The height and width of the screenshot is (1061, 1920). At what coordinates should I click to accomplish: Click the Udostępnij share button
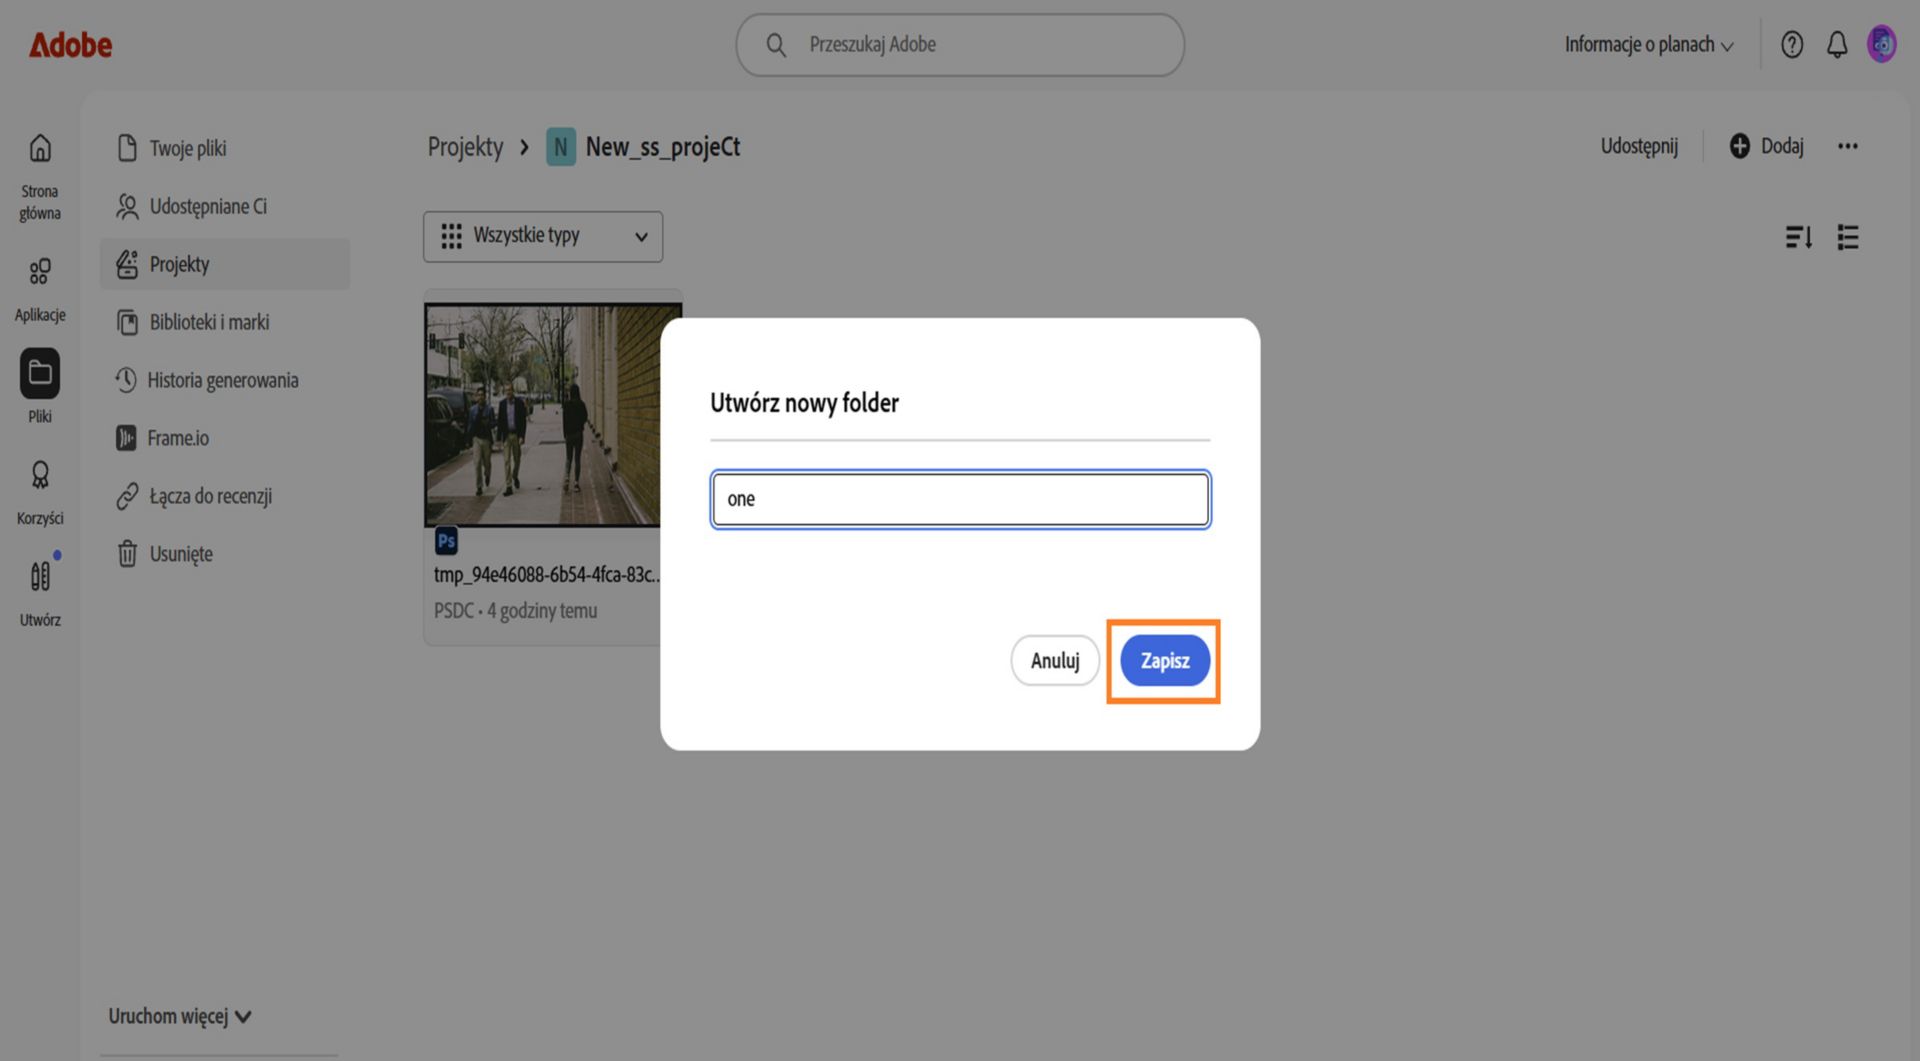point(1639,146)
